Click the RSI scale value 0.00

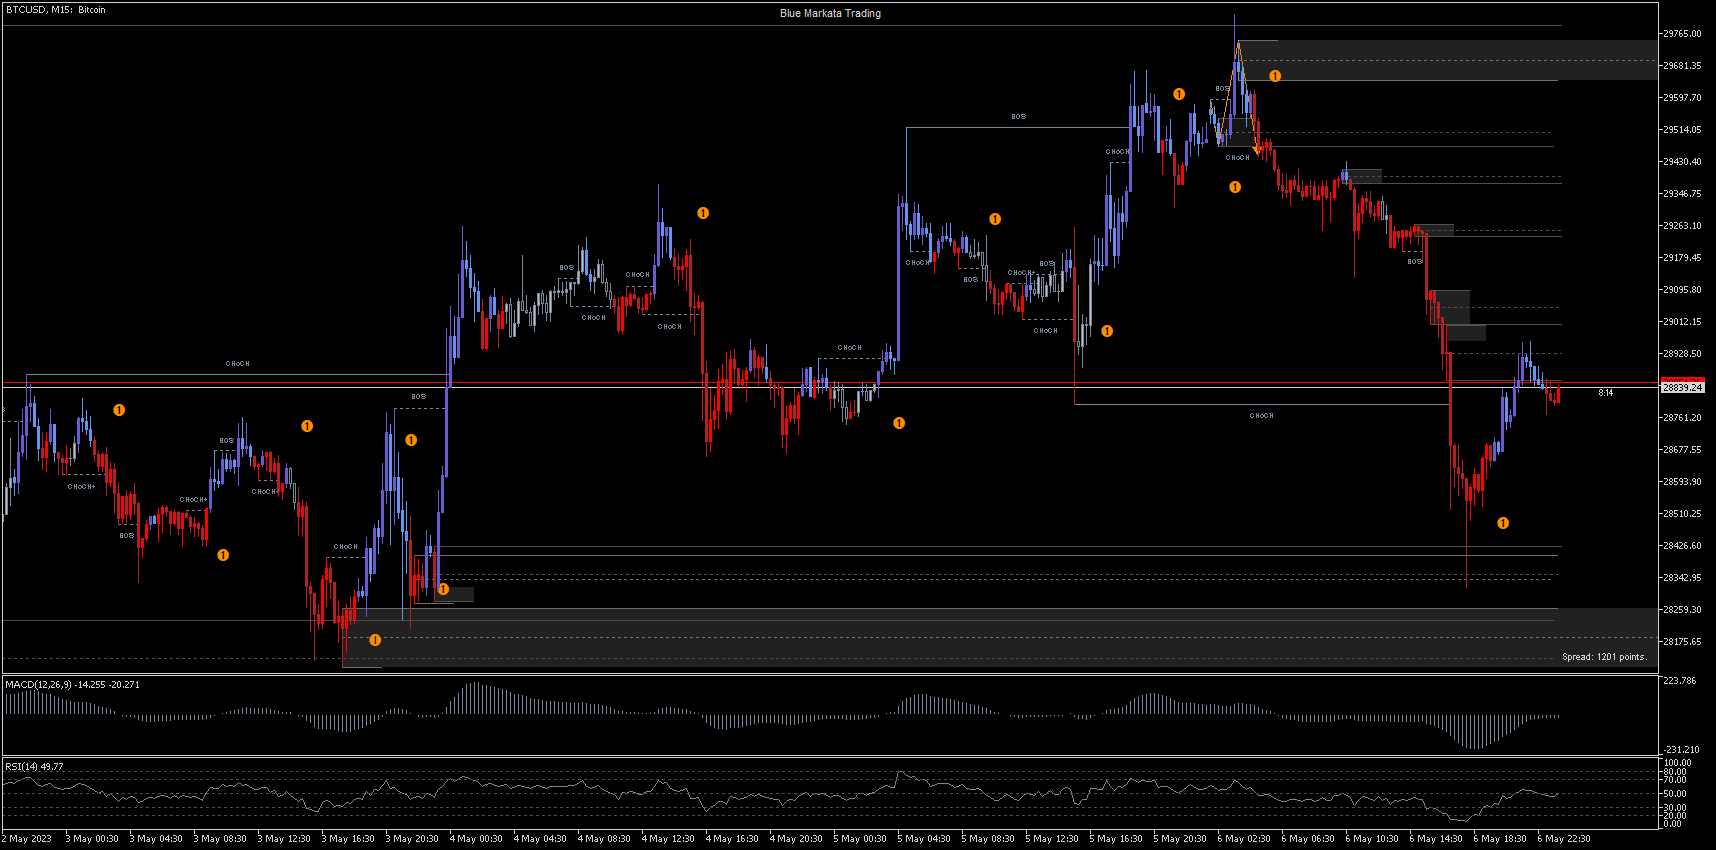1673,823
